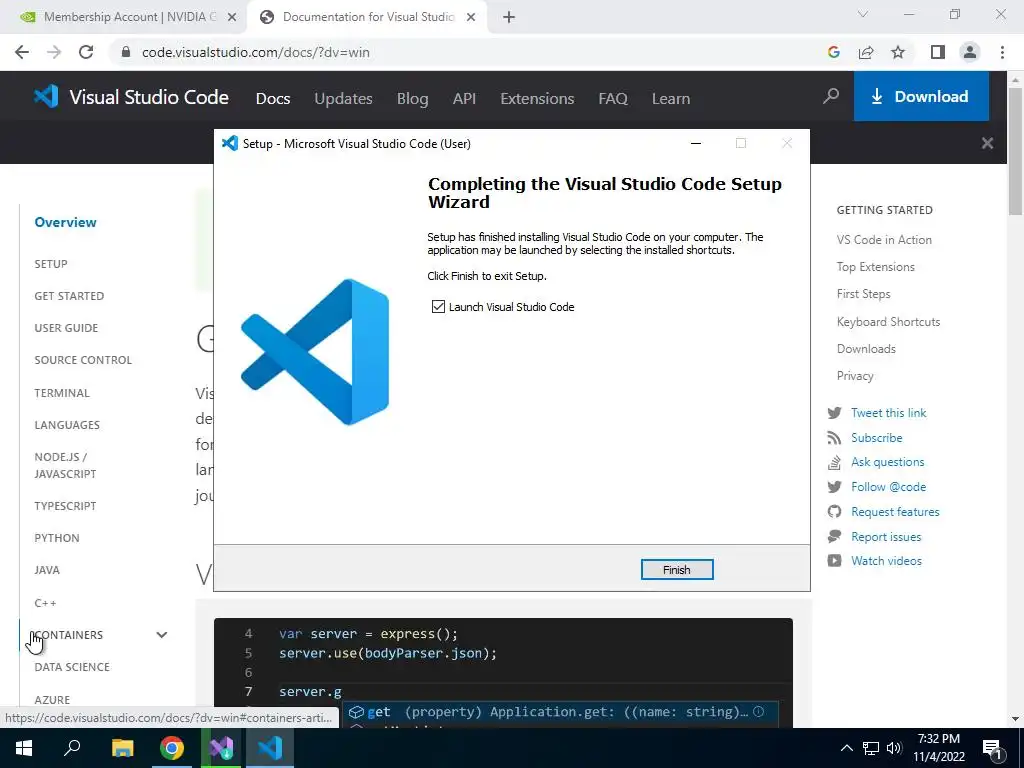
Task: Dismiss the banner with the X icon
Action: point(987,143)
